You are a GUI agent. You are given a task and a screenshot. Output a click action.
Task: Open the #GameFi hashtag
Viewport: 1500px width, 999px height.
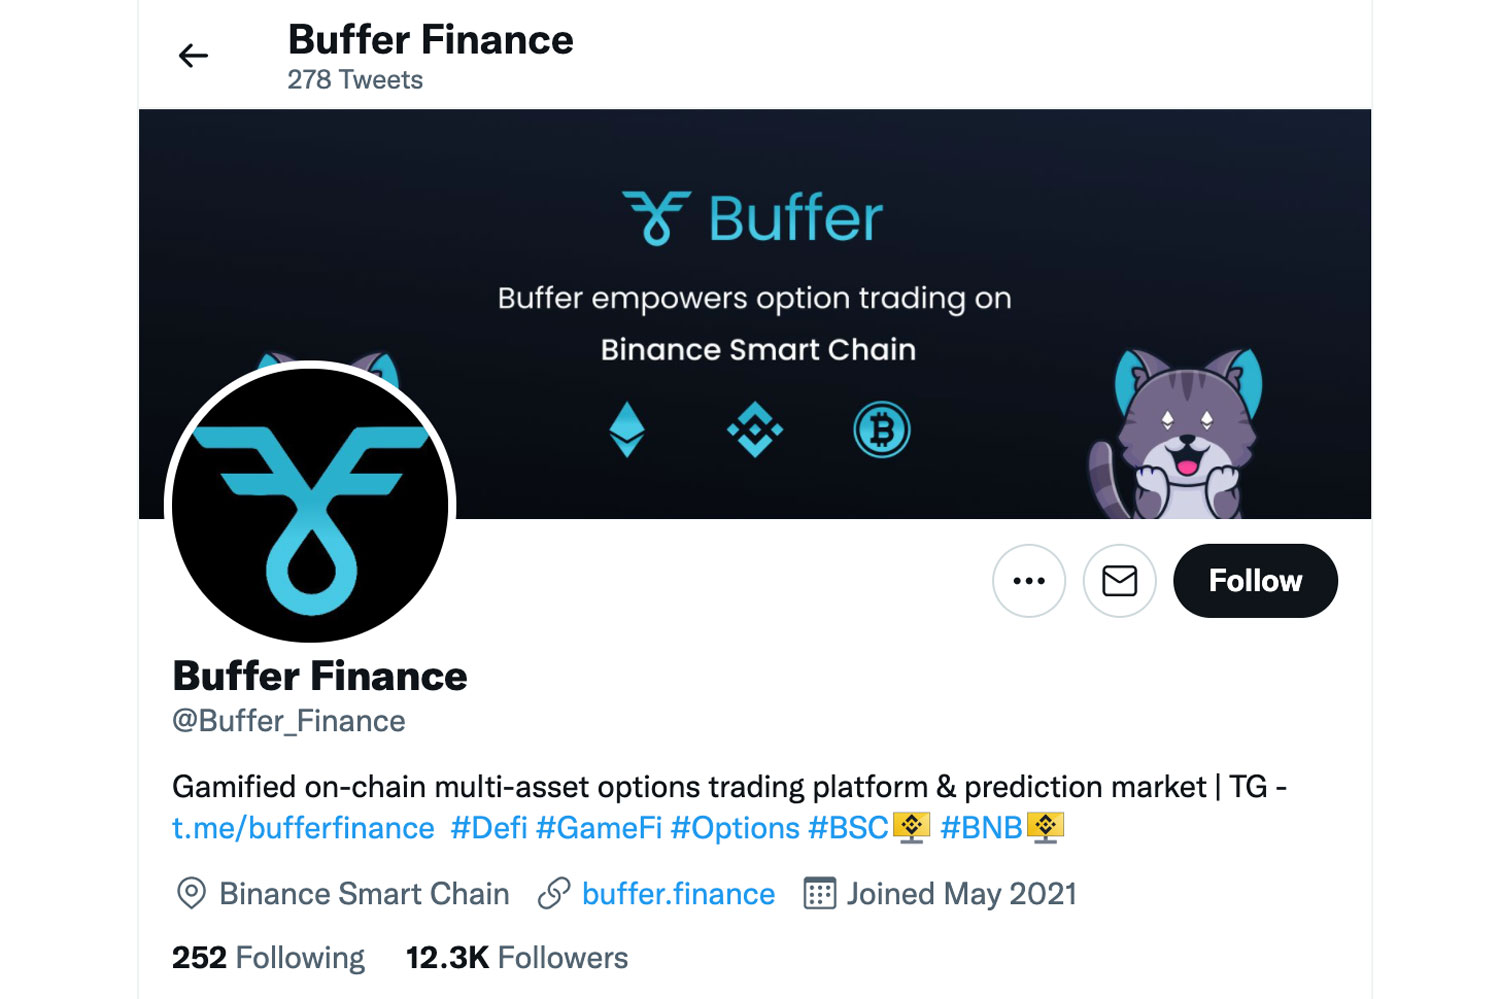[600, 827]
